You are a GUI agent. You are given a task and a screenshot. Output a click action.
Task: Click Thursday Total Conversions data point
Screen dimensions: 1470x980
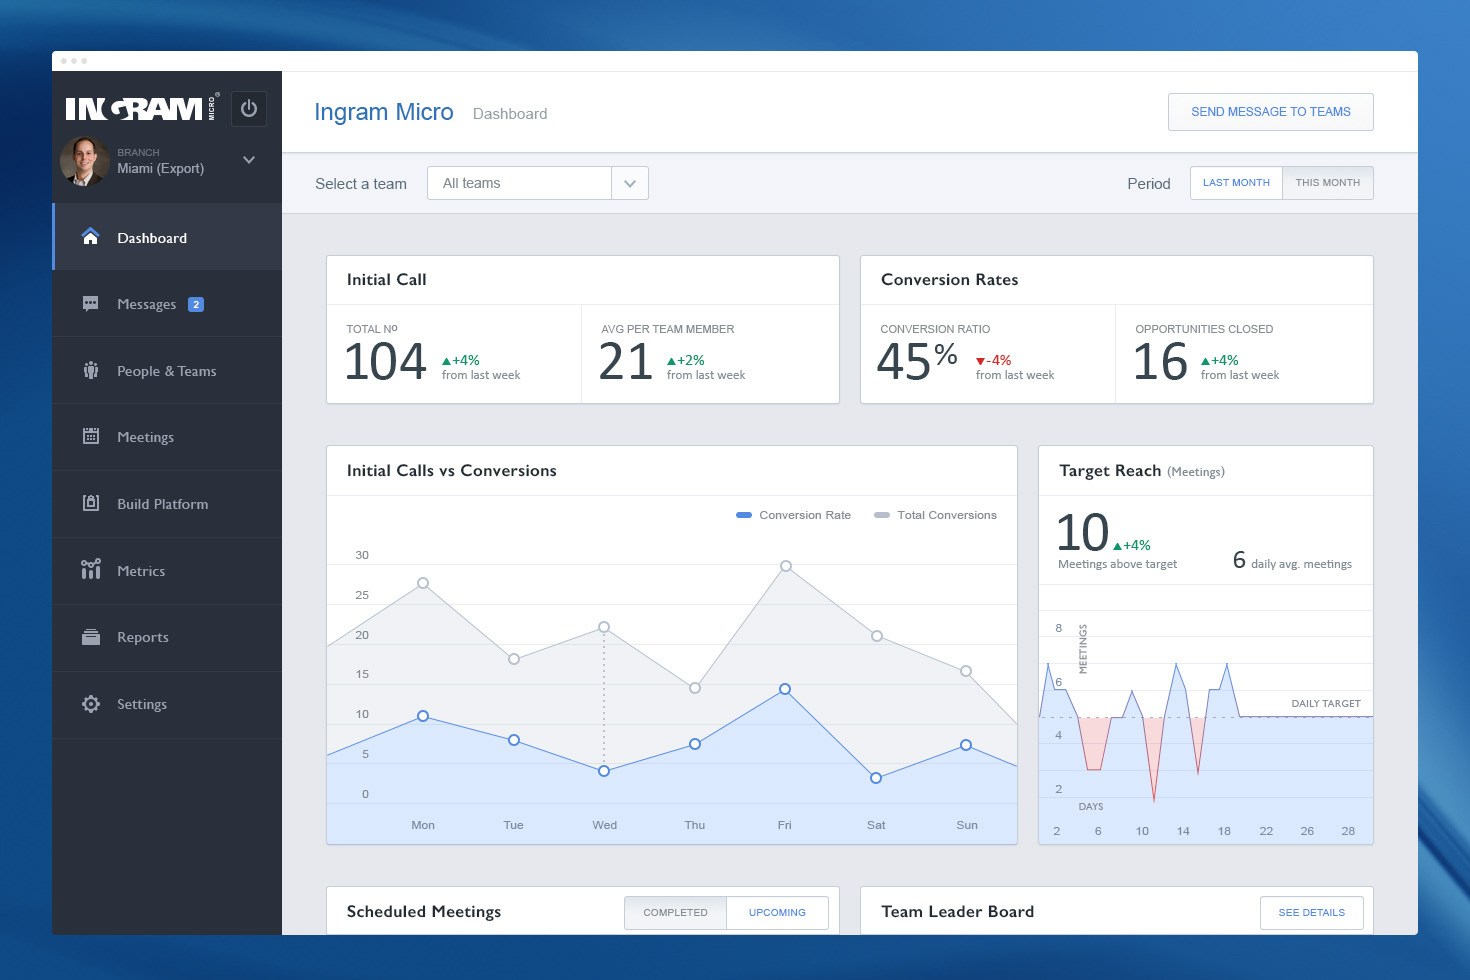pos(695,688)
